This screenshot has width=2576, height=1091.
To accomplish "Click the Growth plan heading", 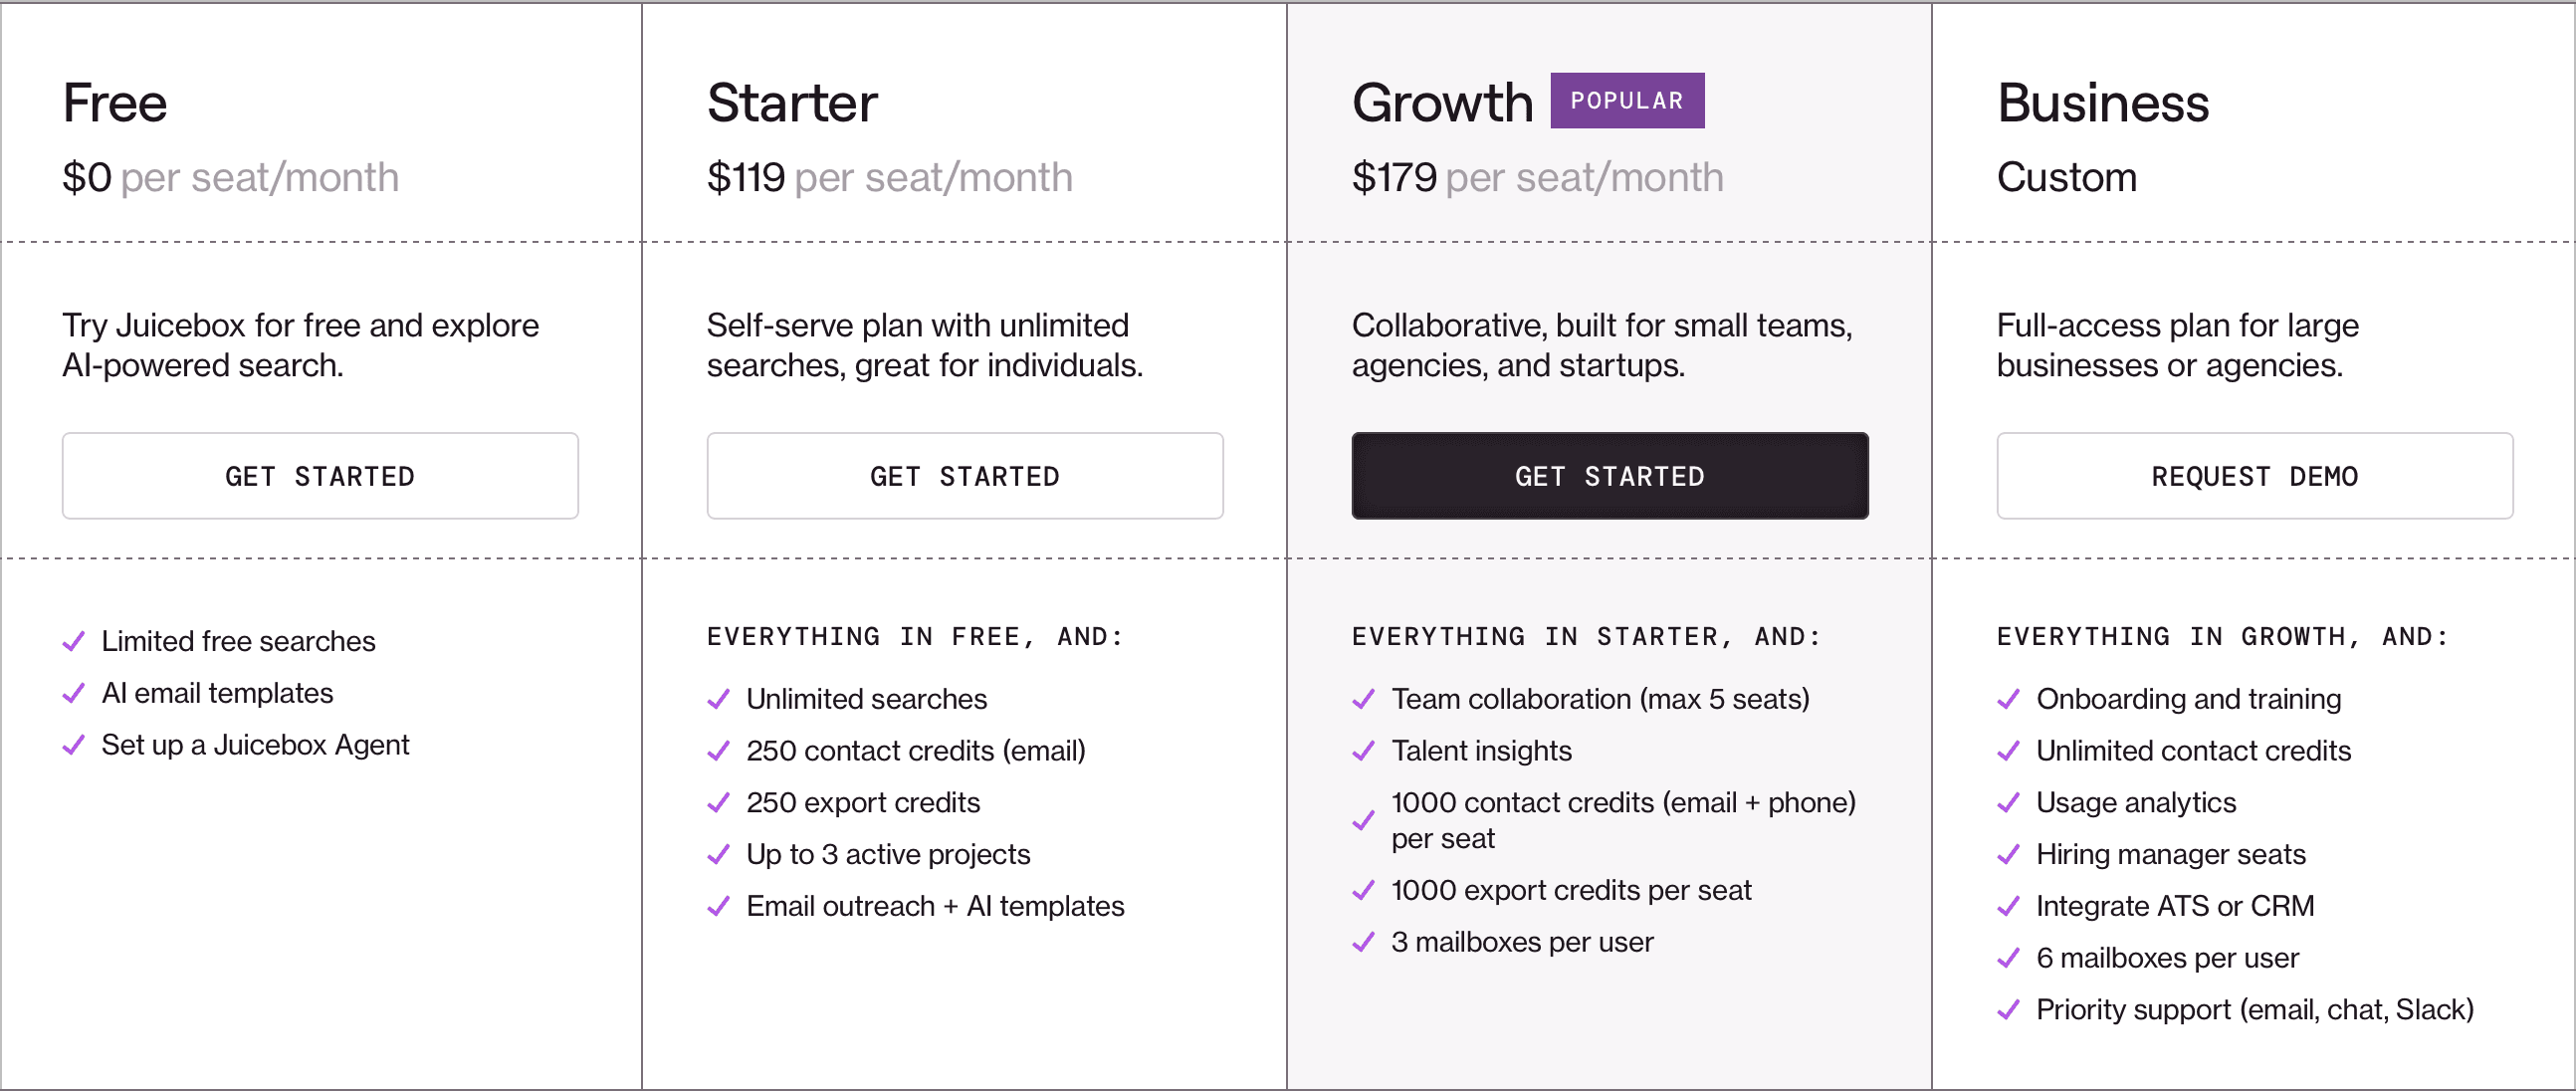I will click(1441, 103).
